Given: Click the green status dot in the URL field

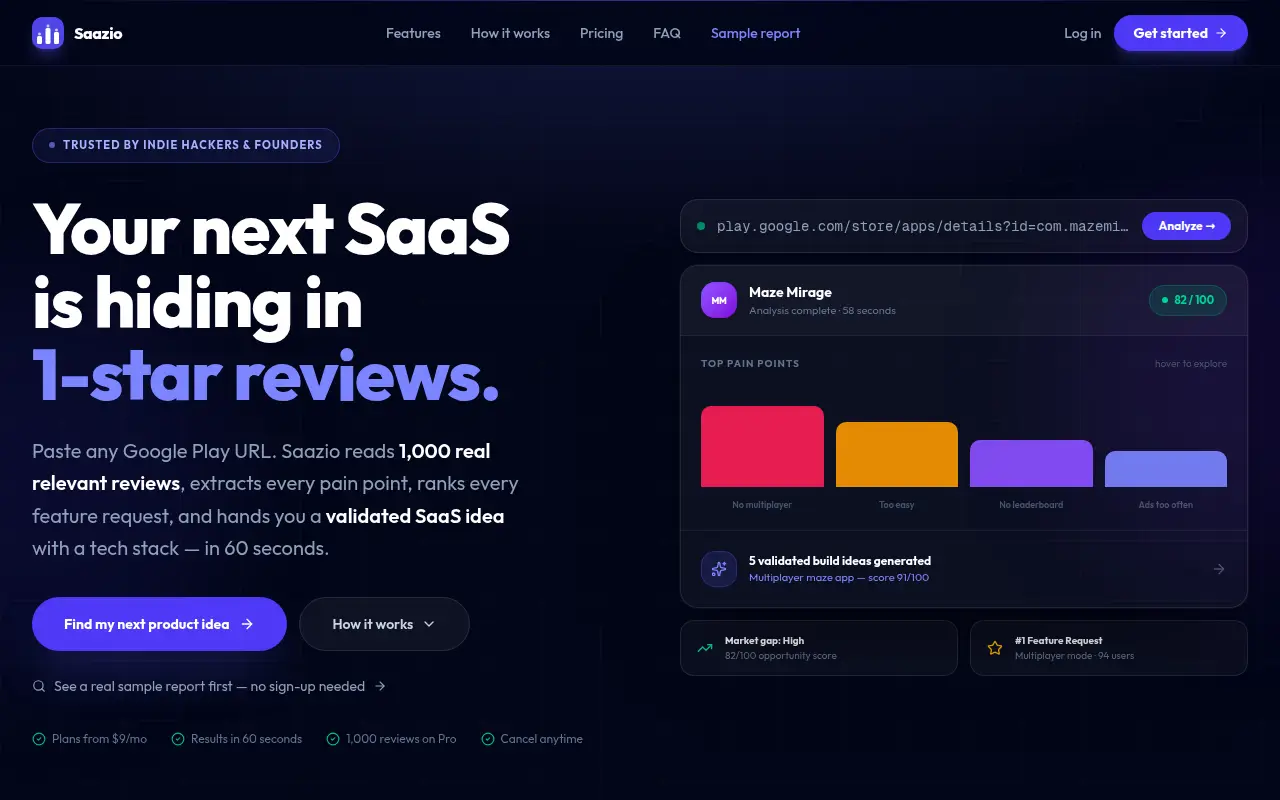Looking at the screenshot, I should click(701, 226).
